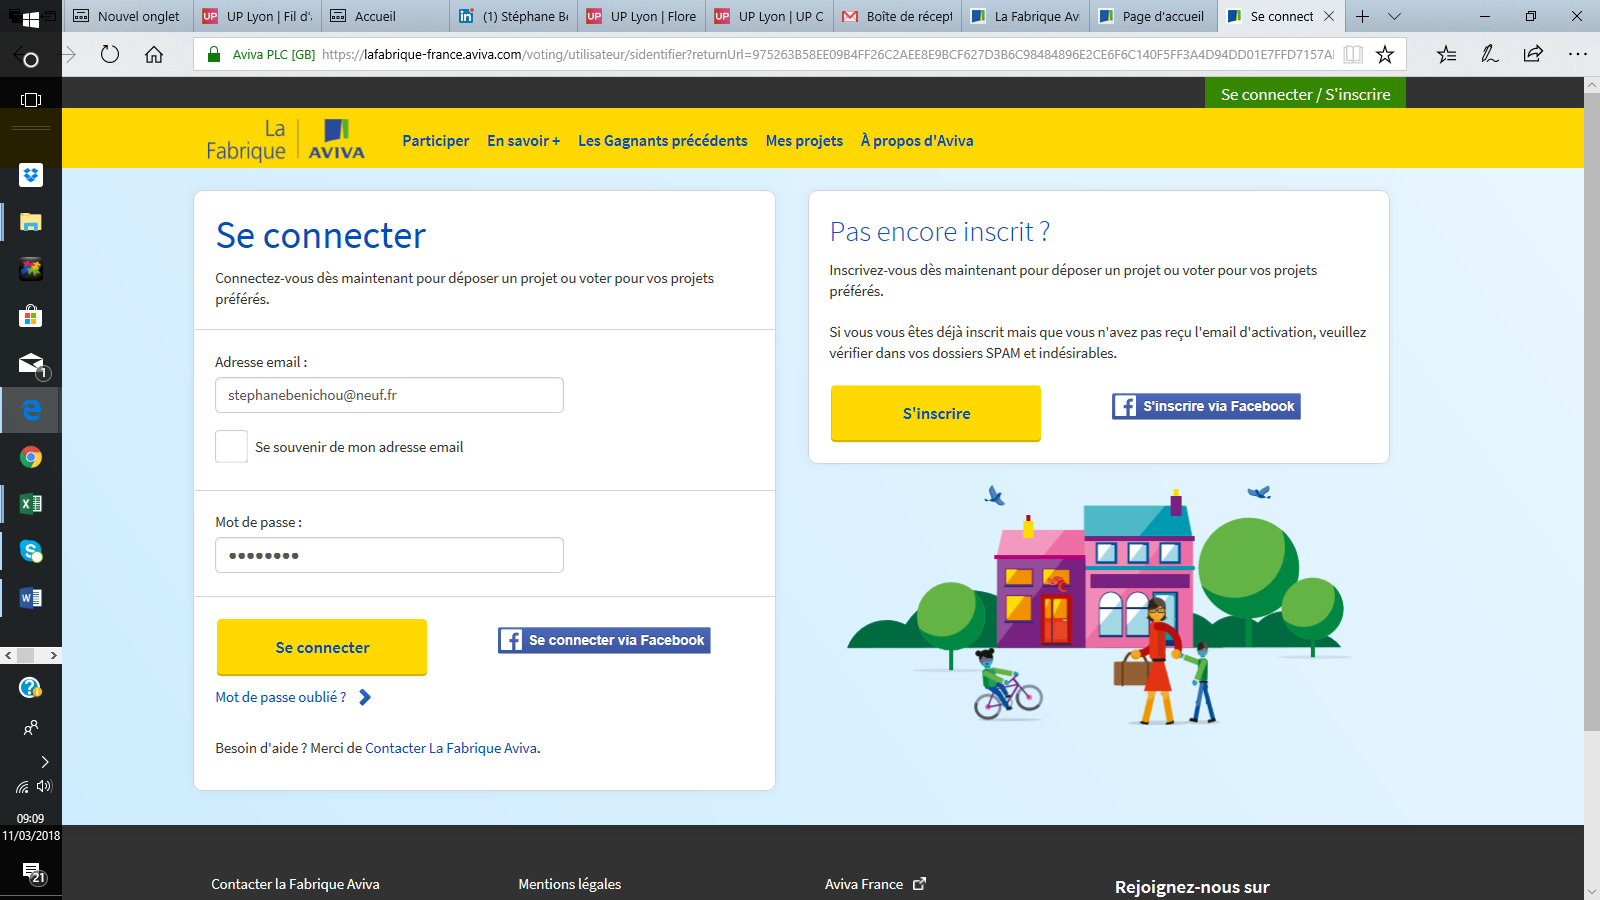Switch to the Page d'accueil tab
This screenshot has width=1600, height=900.
1153,16
